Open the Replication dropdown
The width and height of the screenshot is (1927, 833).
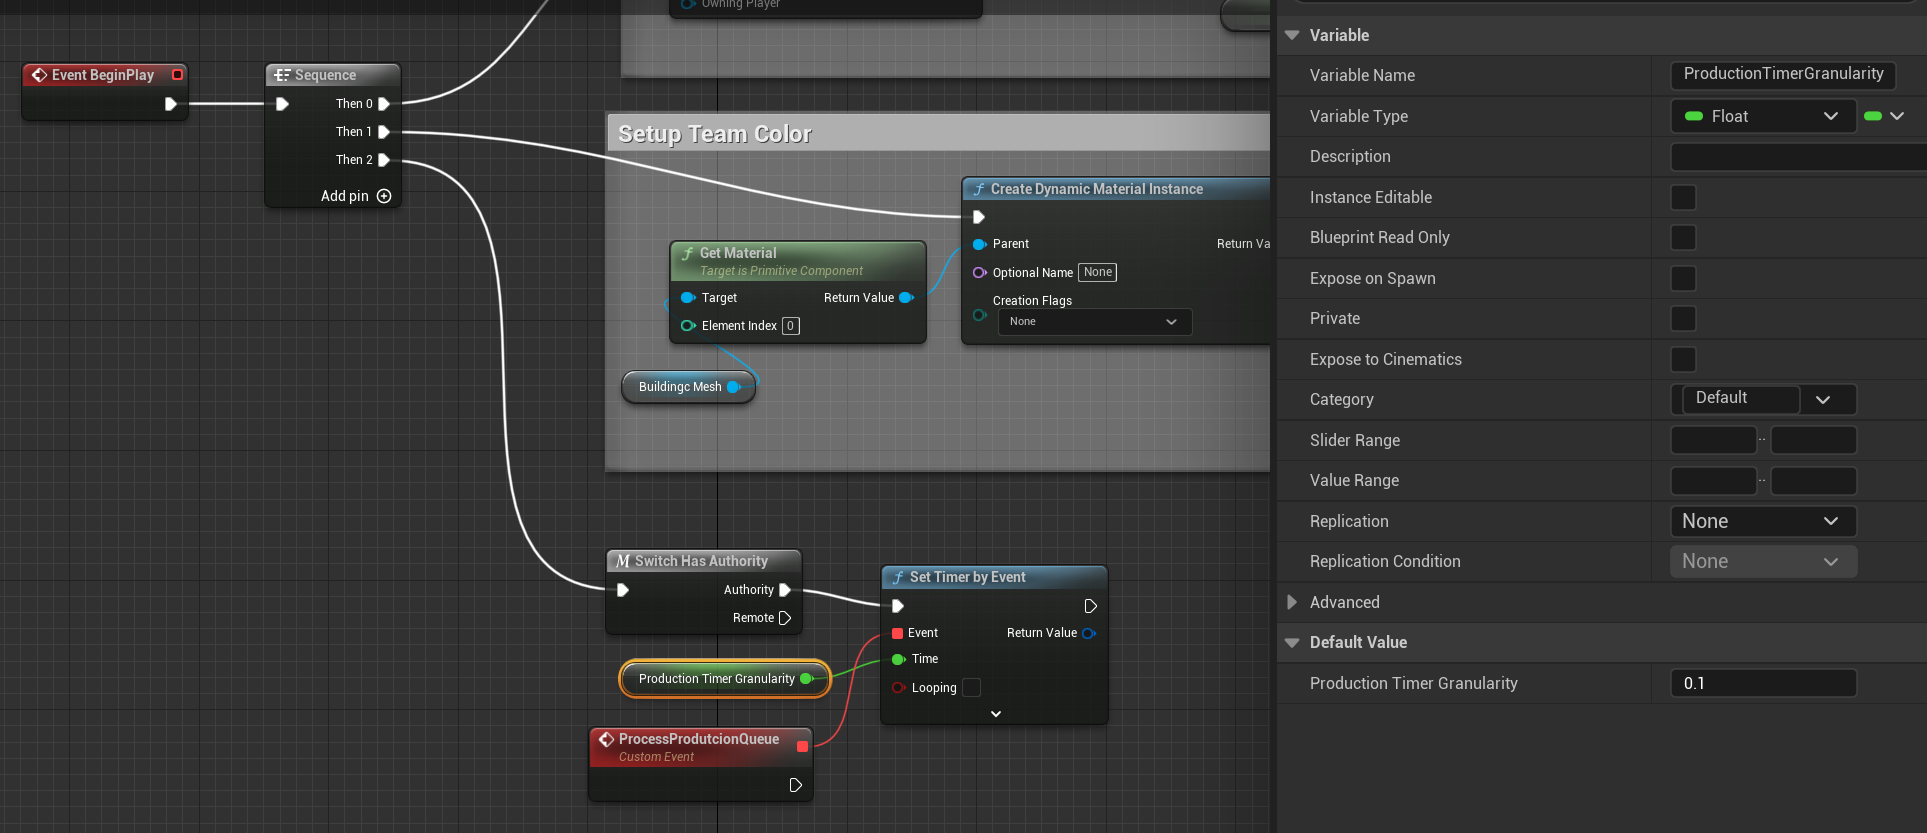click(x=1763, y=521)
